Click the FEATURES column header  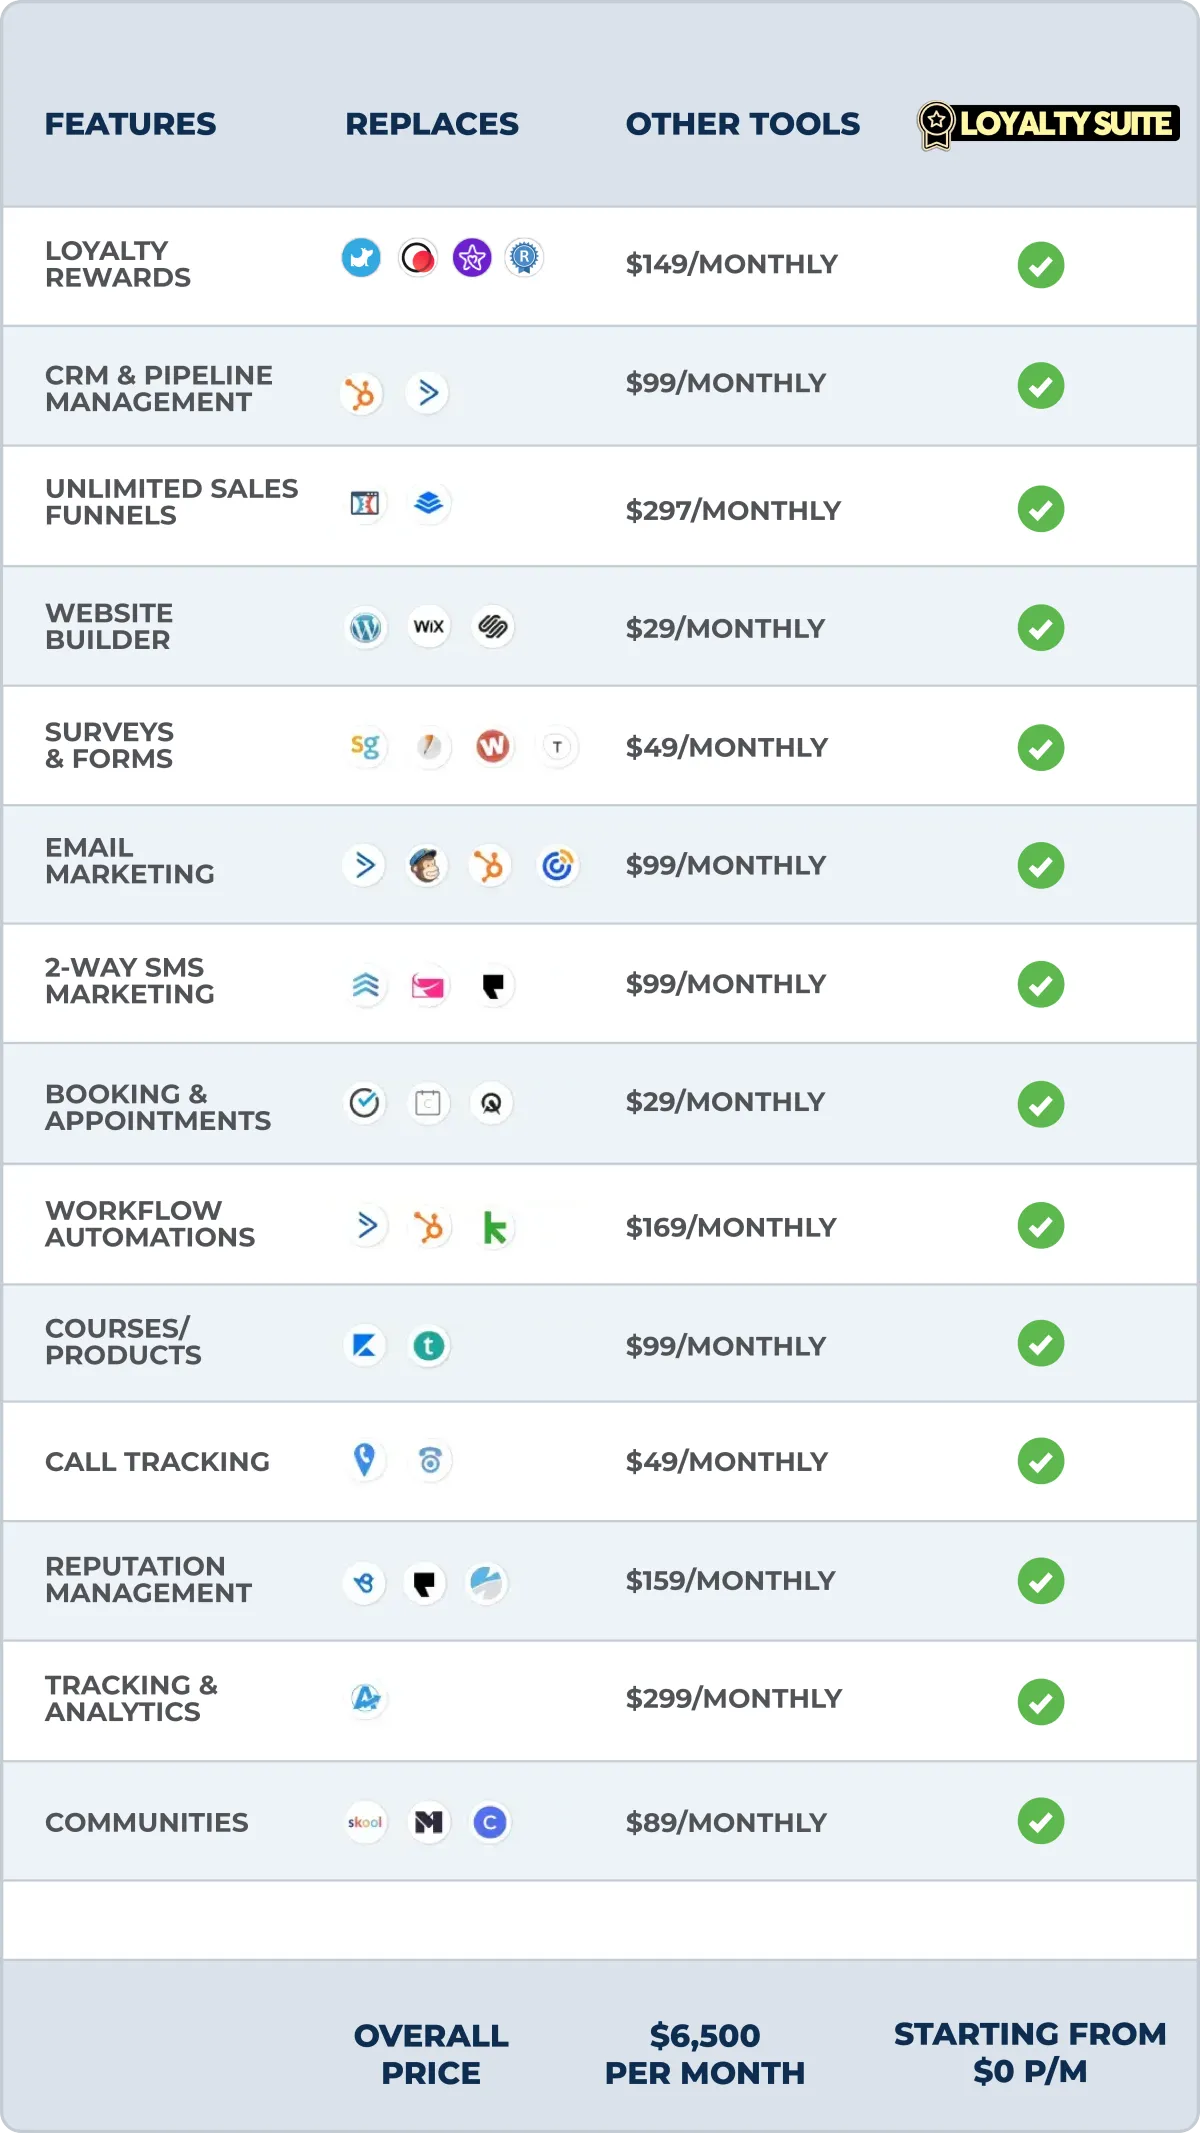(130, 124)
